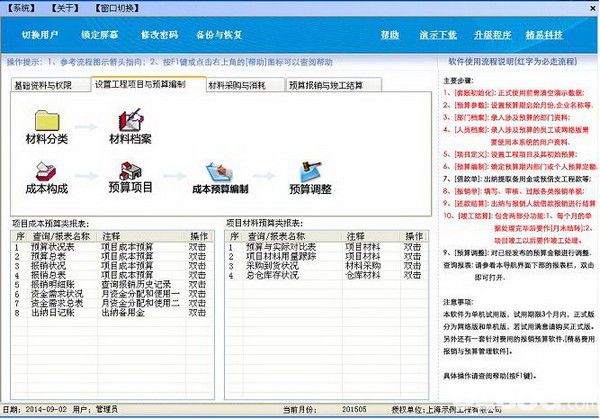The image size is (600, 419).
Task: Select 出纳日记账 report row
Action: pyautogui.click(x=112, y=313)
